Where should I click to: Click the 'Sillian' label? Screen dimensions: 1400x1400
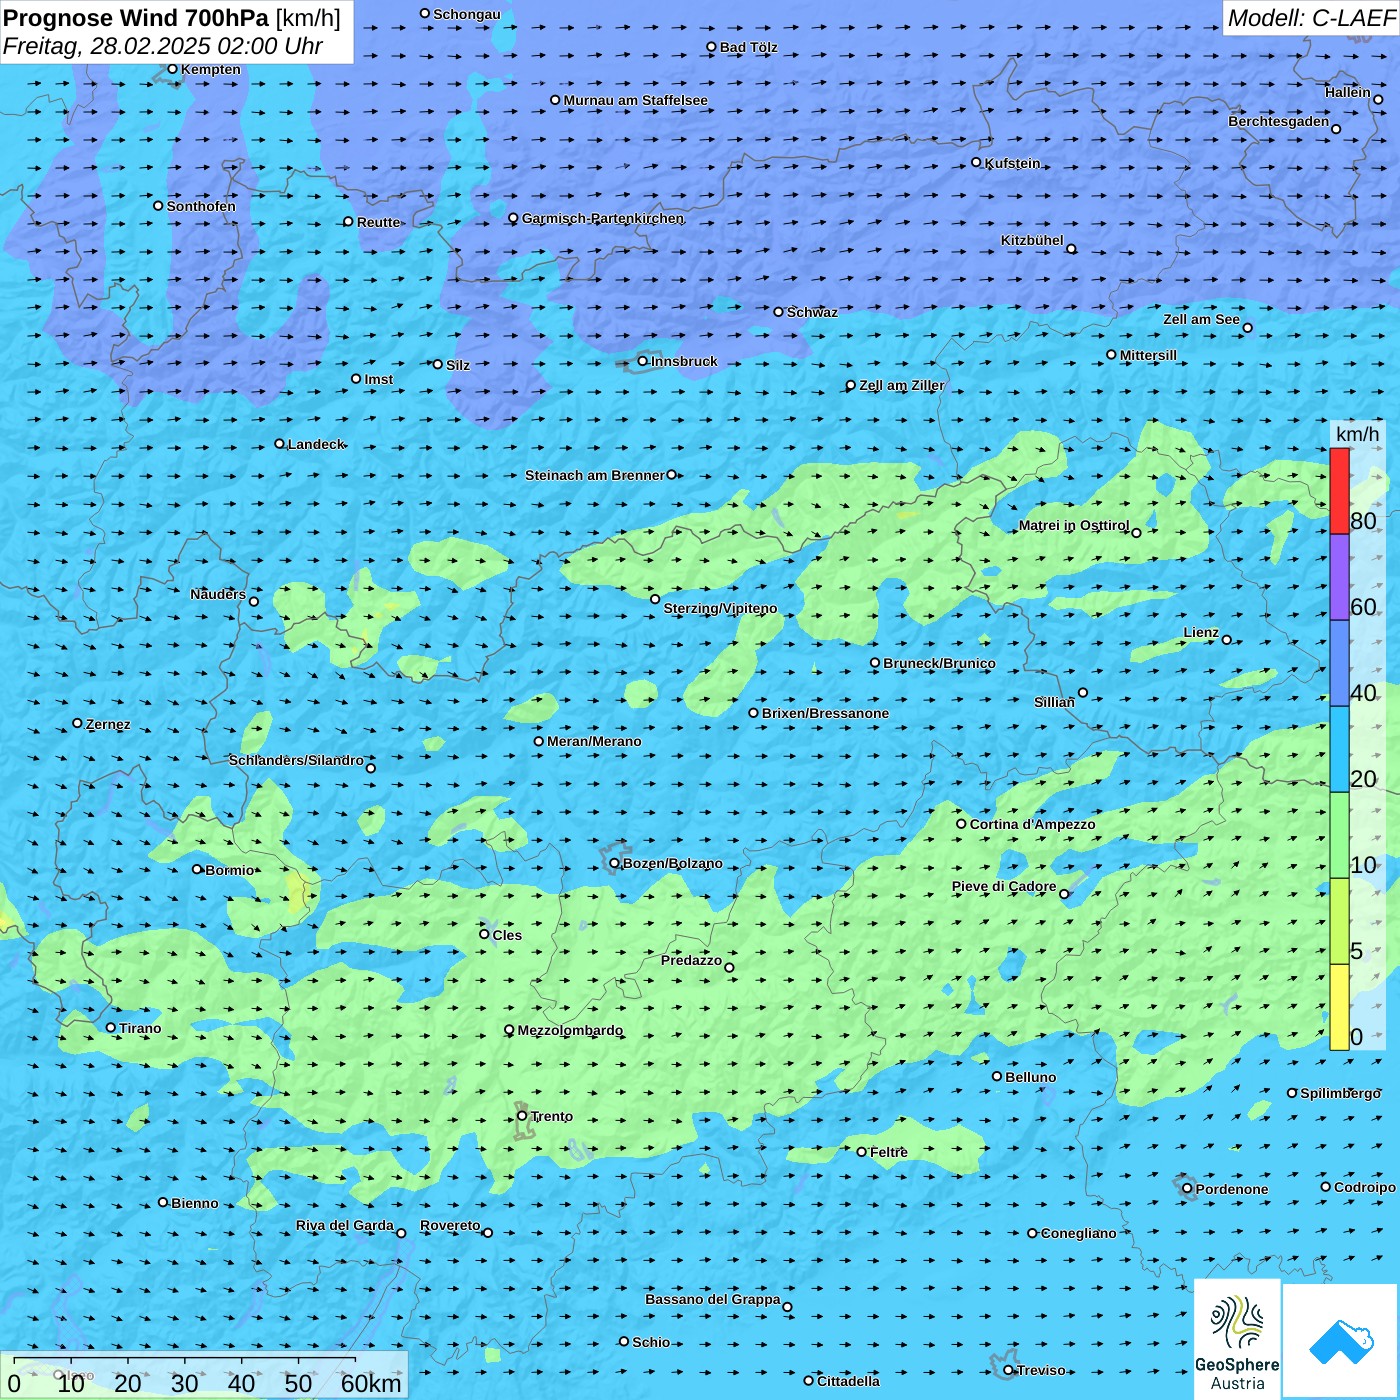1054,702
